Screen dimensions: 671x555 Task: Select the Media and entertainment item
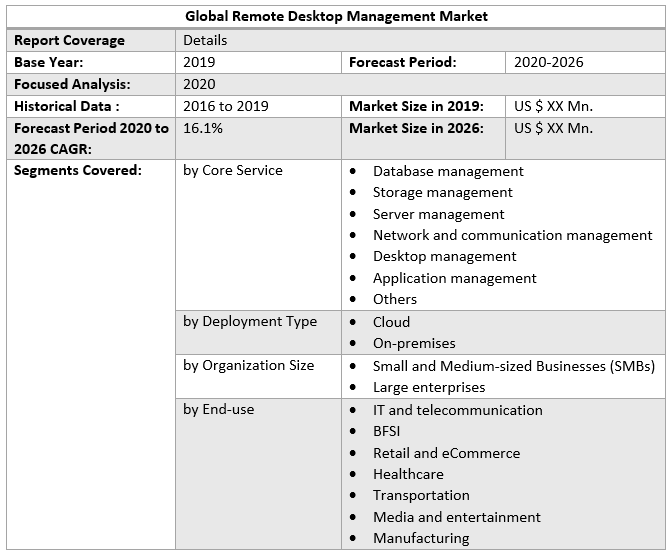tap(456, 517)
